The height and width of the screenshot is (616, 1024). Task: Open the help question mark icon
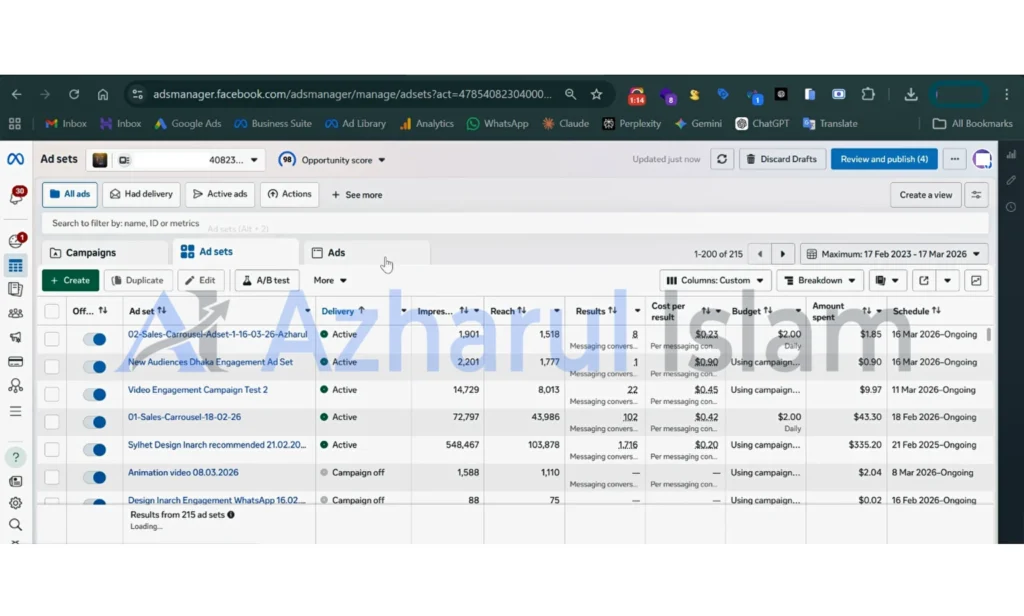[x=16, y=457]
